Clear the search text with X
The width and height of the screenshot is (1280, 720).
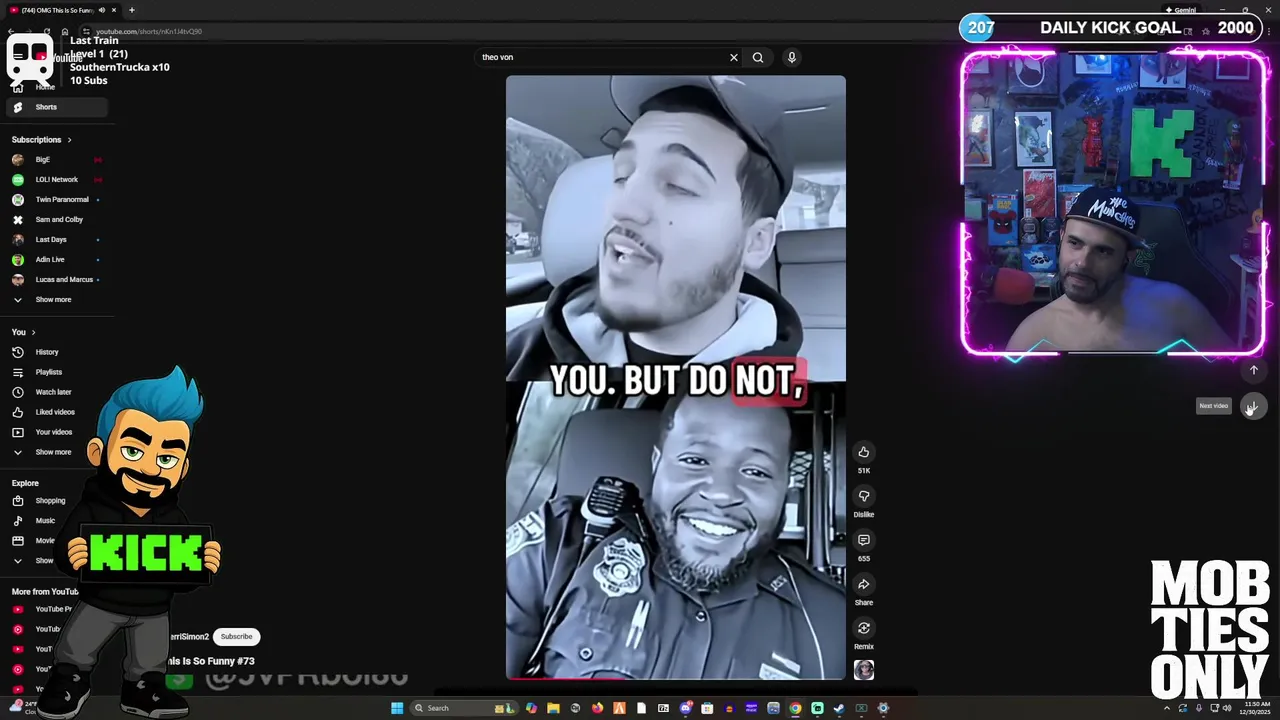click(733, 57)
